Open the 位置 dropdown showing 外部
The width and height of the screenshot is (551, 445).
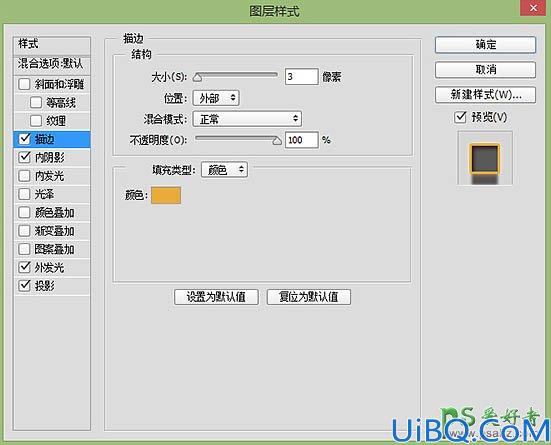point(216,98)
